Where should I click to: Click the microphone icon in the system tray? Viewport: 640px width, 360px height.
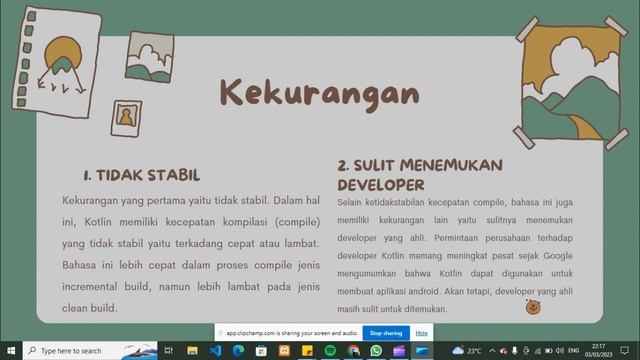click(515, 351)
